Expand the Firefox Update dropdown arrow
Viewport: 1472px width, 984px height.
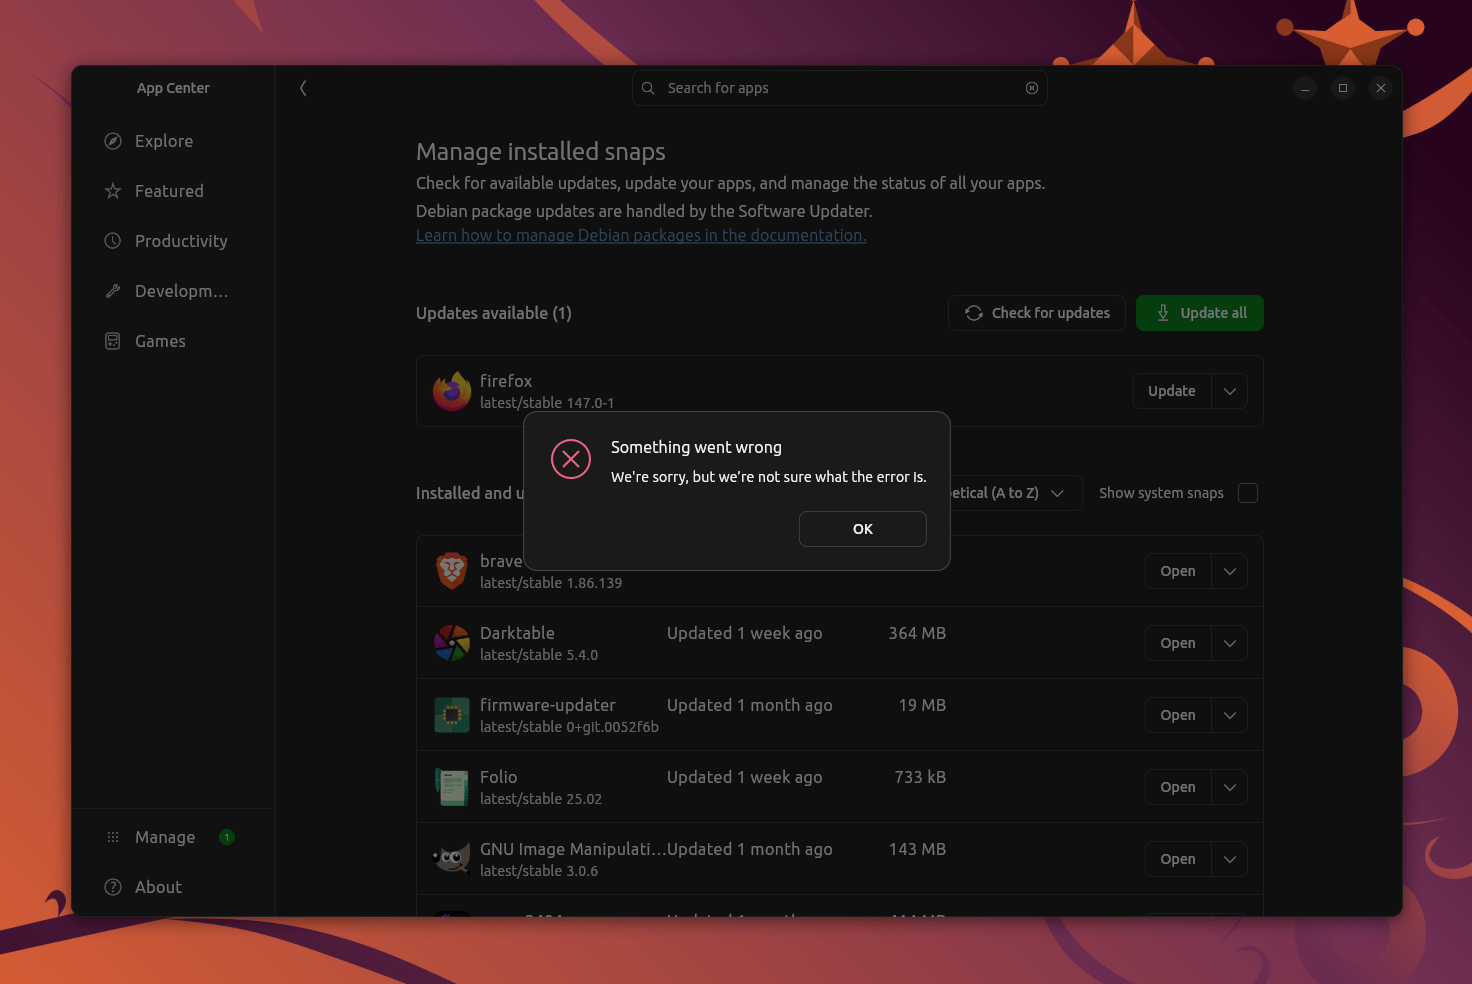pyautogui.click(x=1230, y=391)
